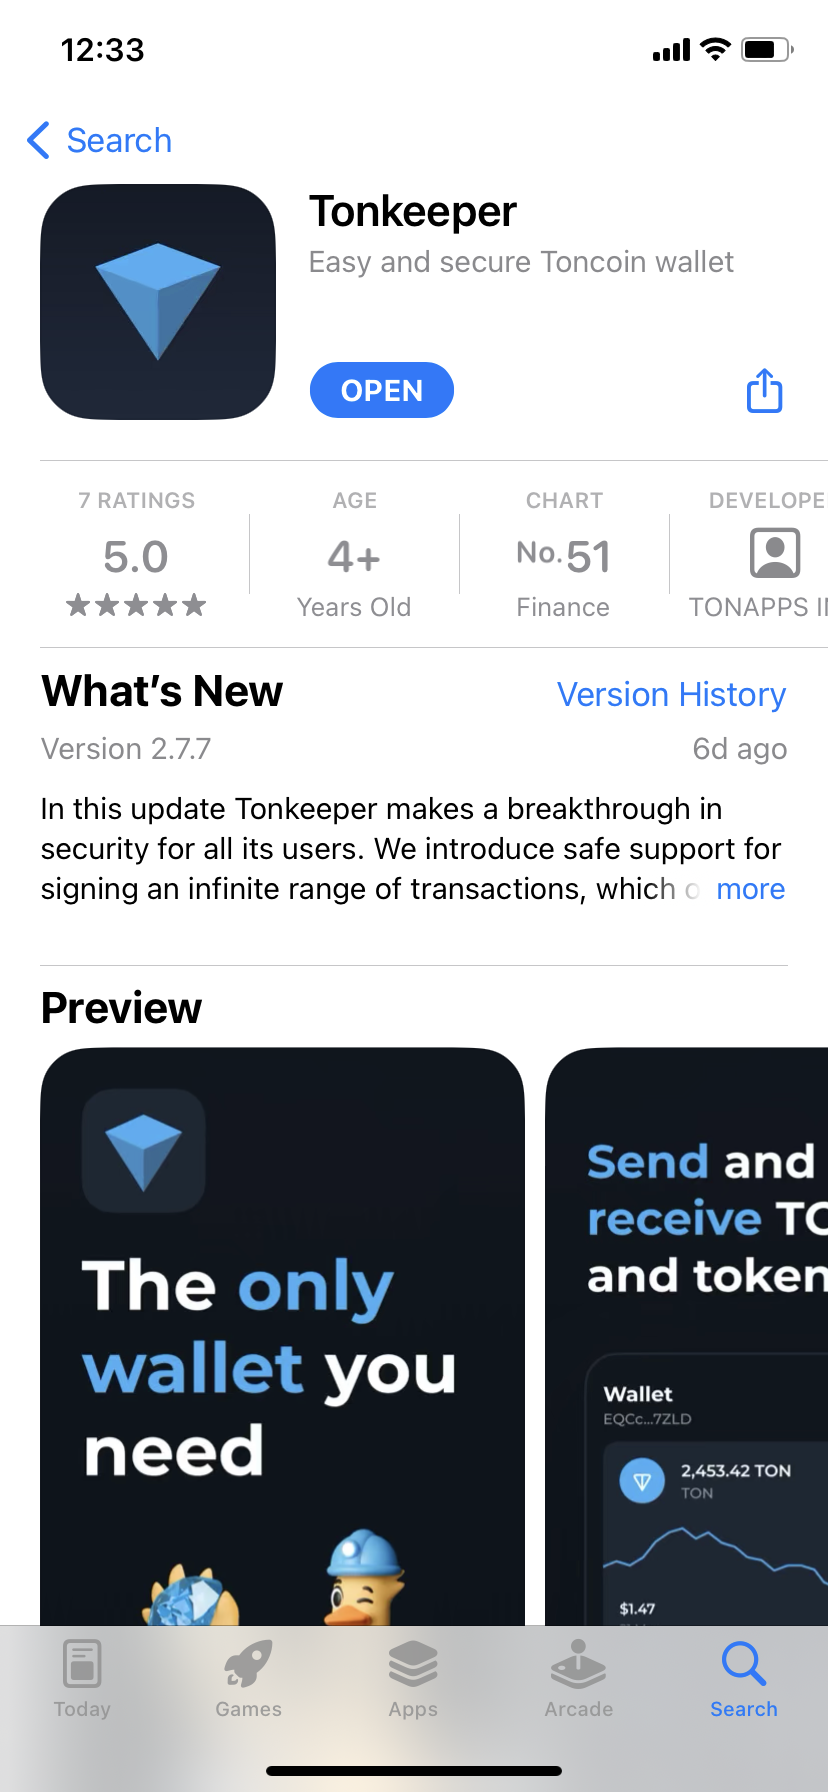The height and width of the screenshot is (1792, 828).
Task: Switch to the Games tab
Action: coord(248,1679)
